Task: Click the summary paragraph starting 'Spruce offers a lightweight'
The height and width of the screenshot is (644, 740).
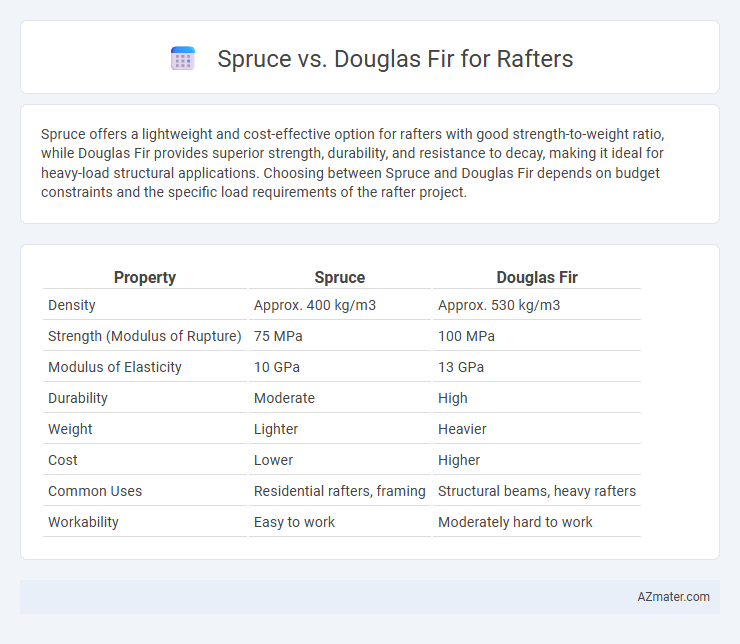Action: 353,163
